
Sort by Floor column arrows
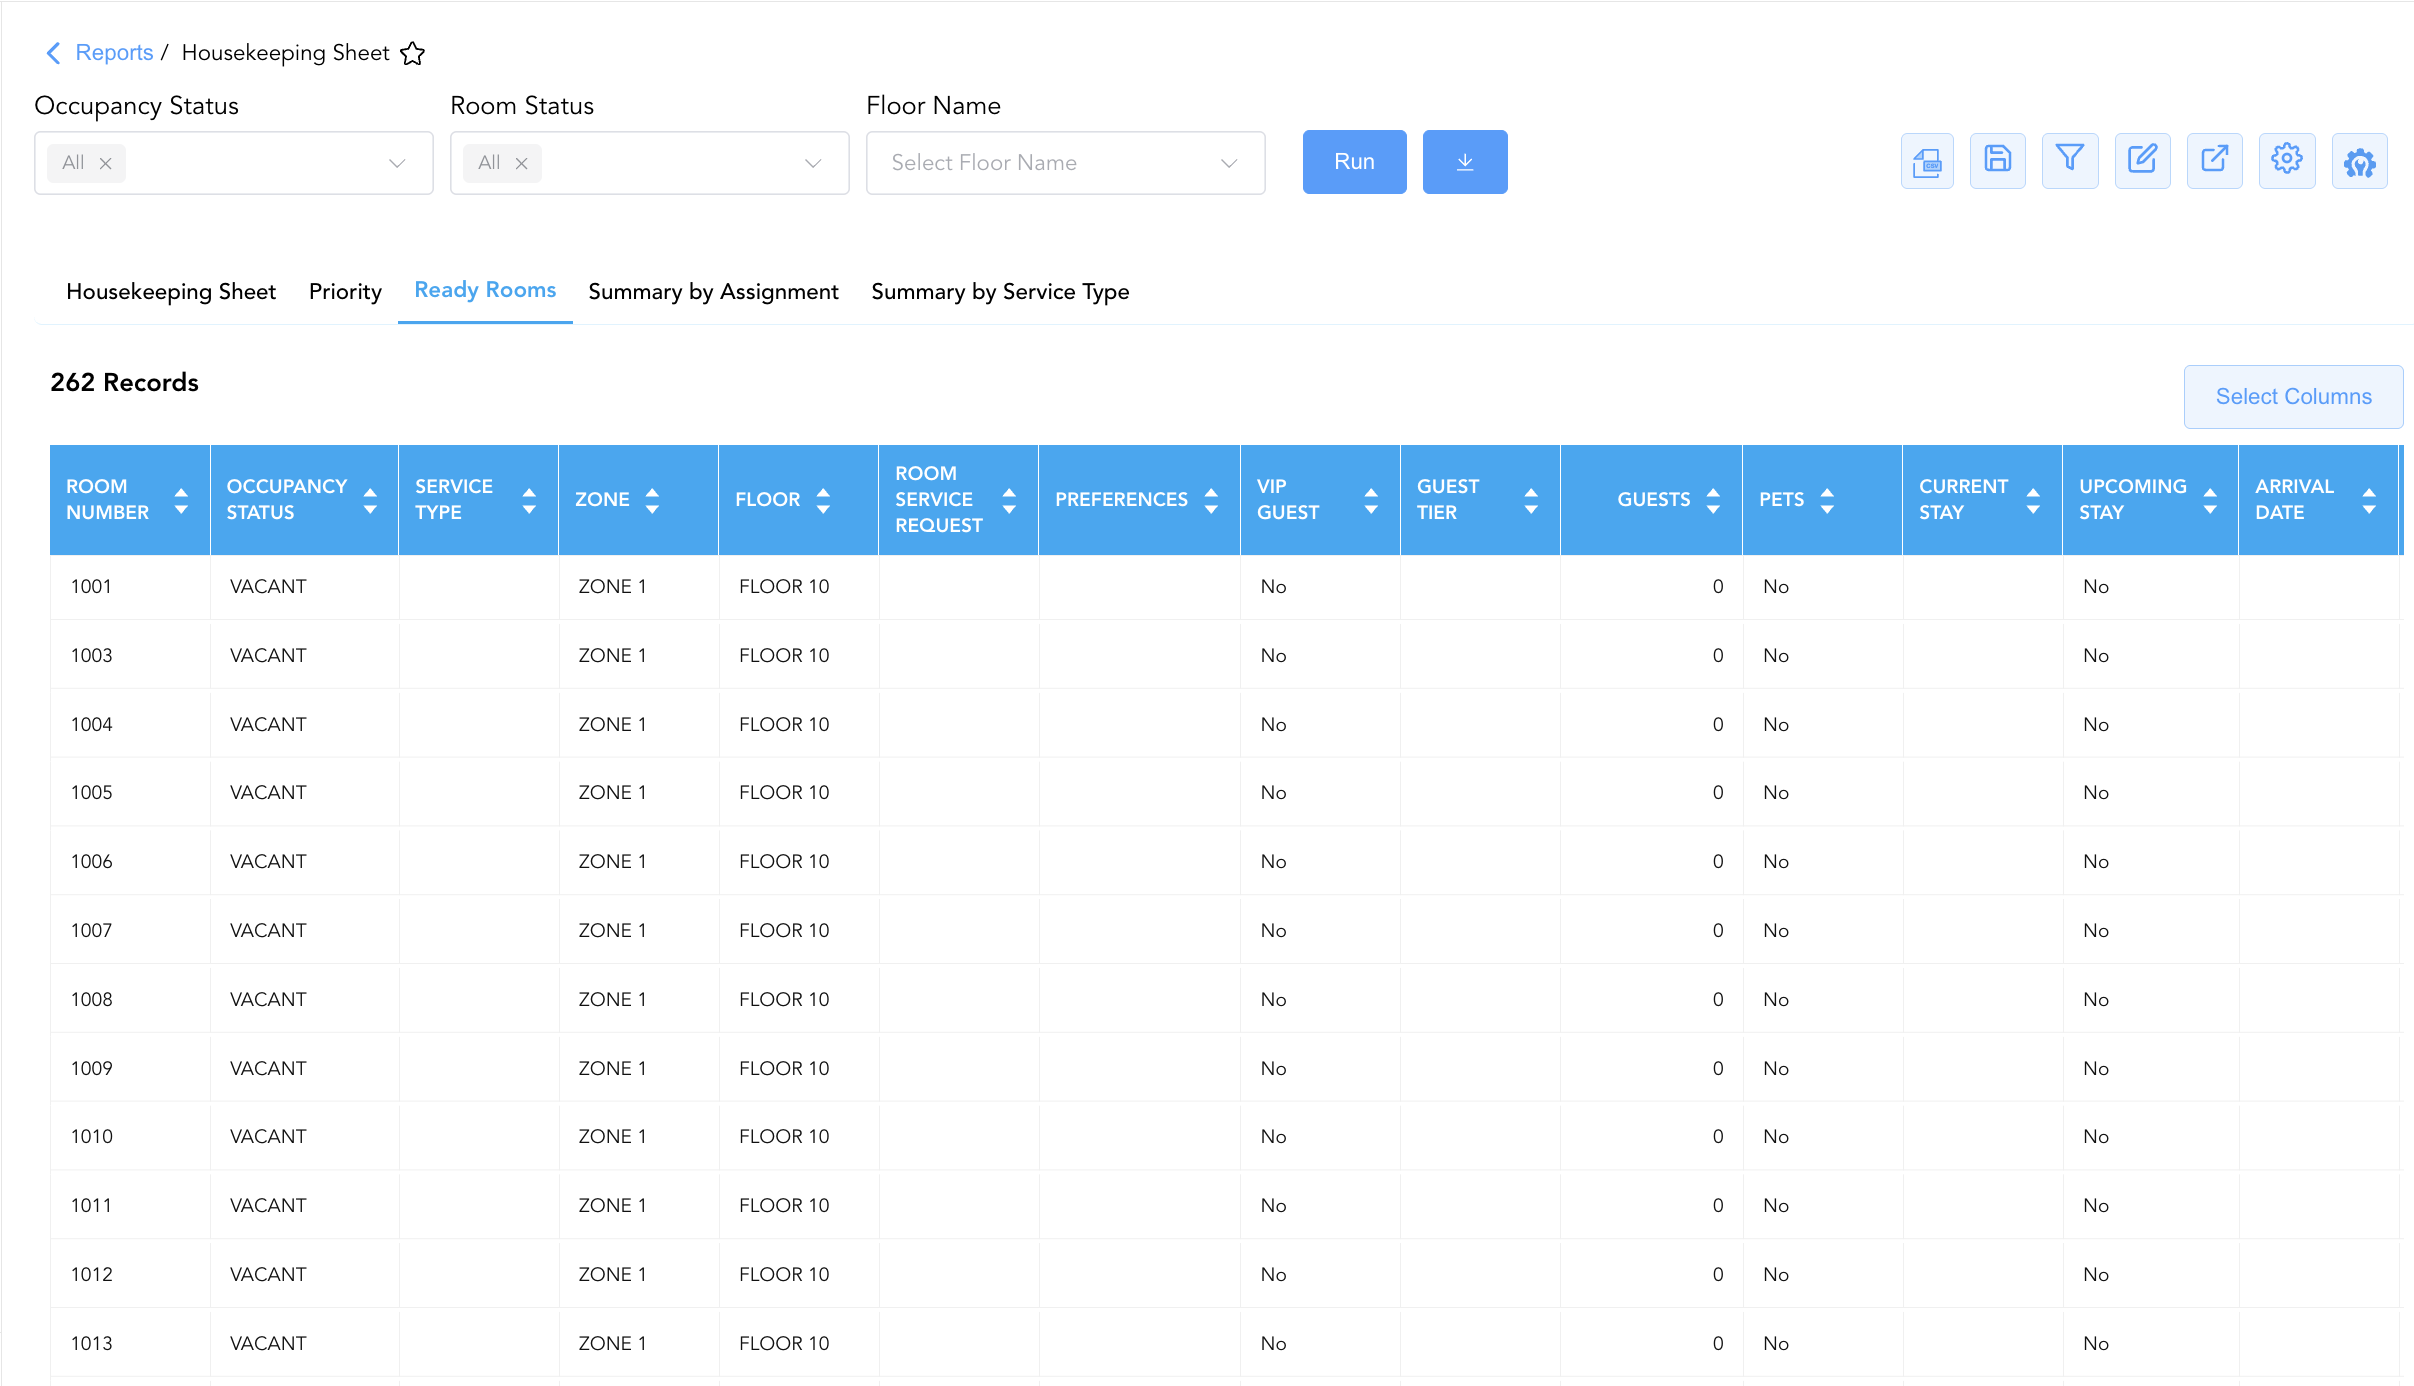tap(823, 500)
